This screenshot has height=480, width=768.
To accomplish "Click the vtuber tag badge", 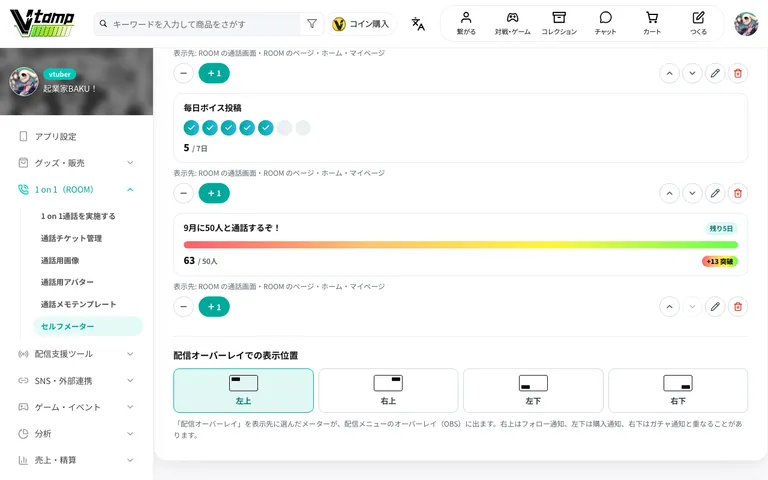I will (x=60, y=74).
